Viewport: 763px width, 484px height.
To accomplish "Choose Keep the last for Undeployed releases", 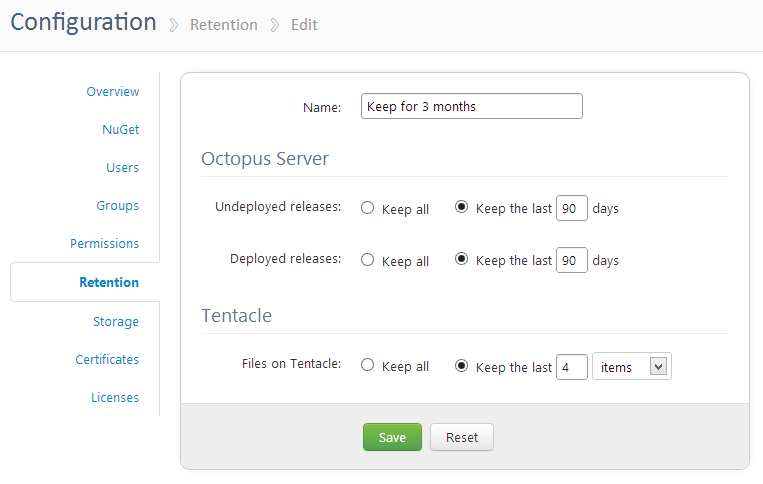I will tap(461, 208).
